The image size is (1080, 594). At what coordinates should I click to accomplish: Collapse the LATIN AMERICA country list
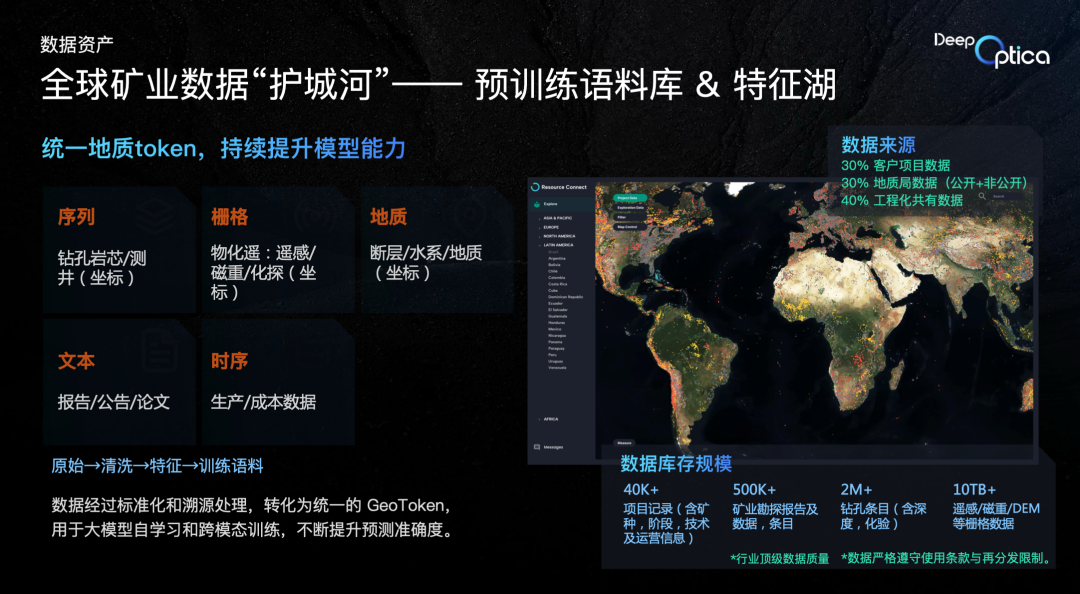click(560, 245)
